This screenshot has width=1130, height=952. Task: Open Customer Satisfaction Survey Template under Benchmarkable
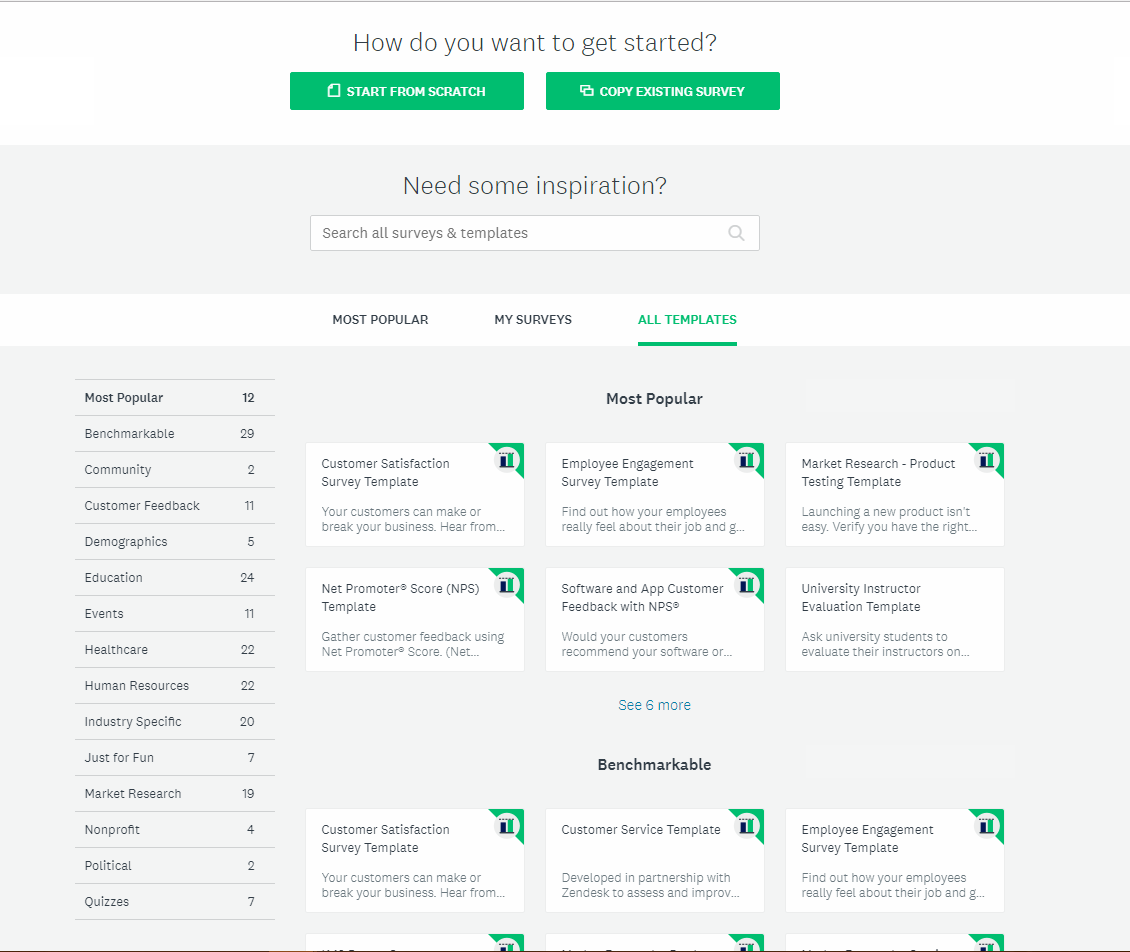coord(415,860)
